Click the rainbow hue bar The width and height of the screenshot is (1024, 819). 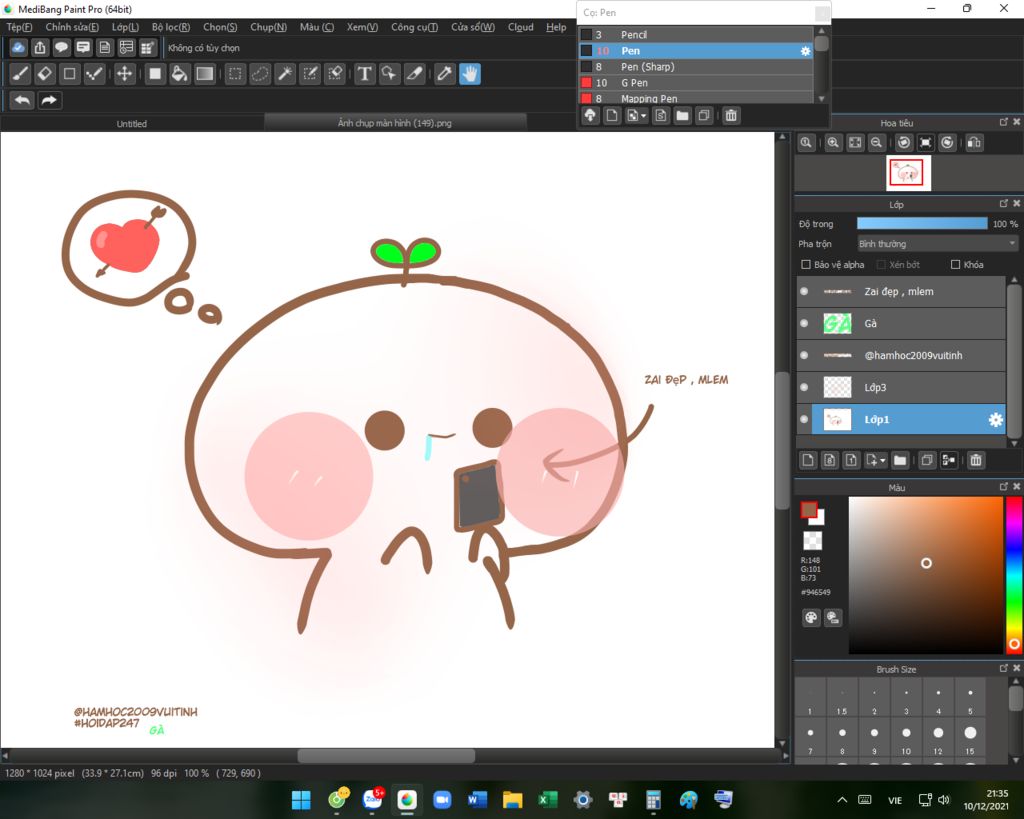(x=1014, y=575)
